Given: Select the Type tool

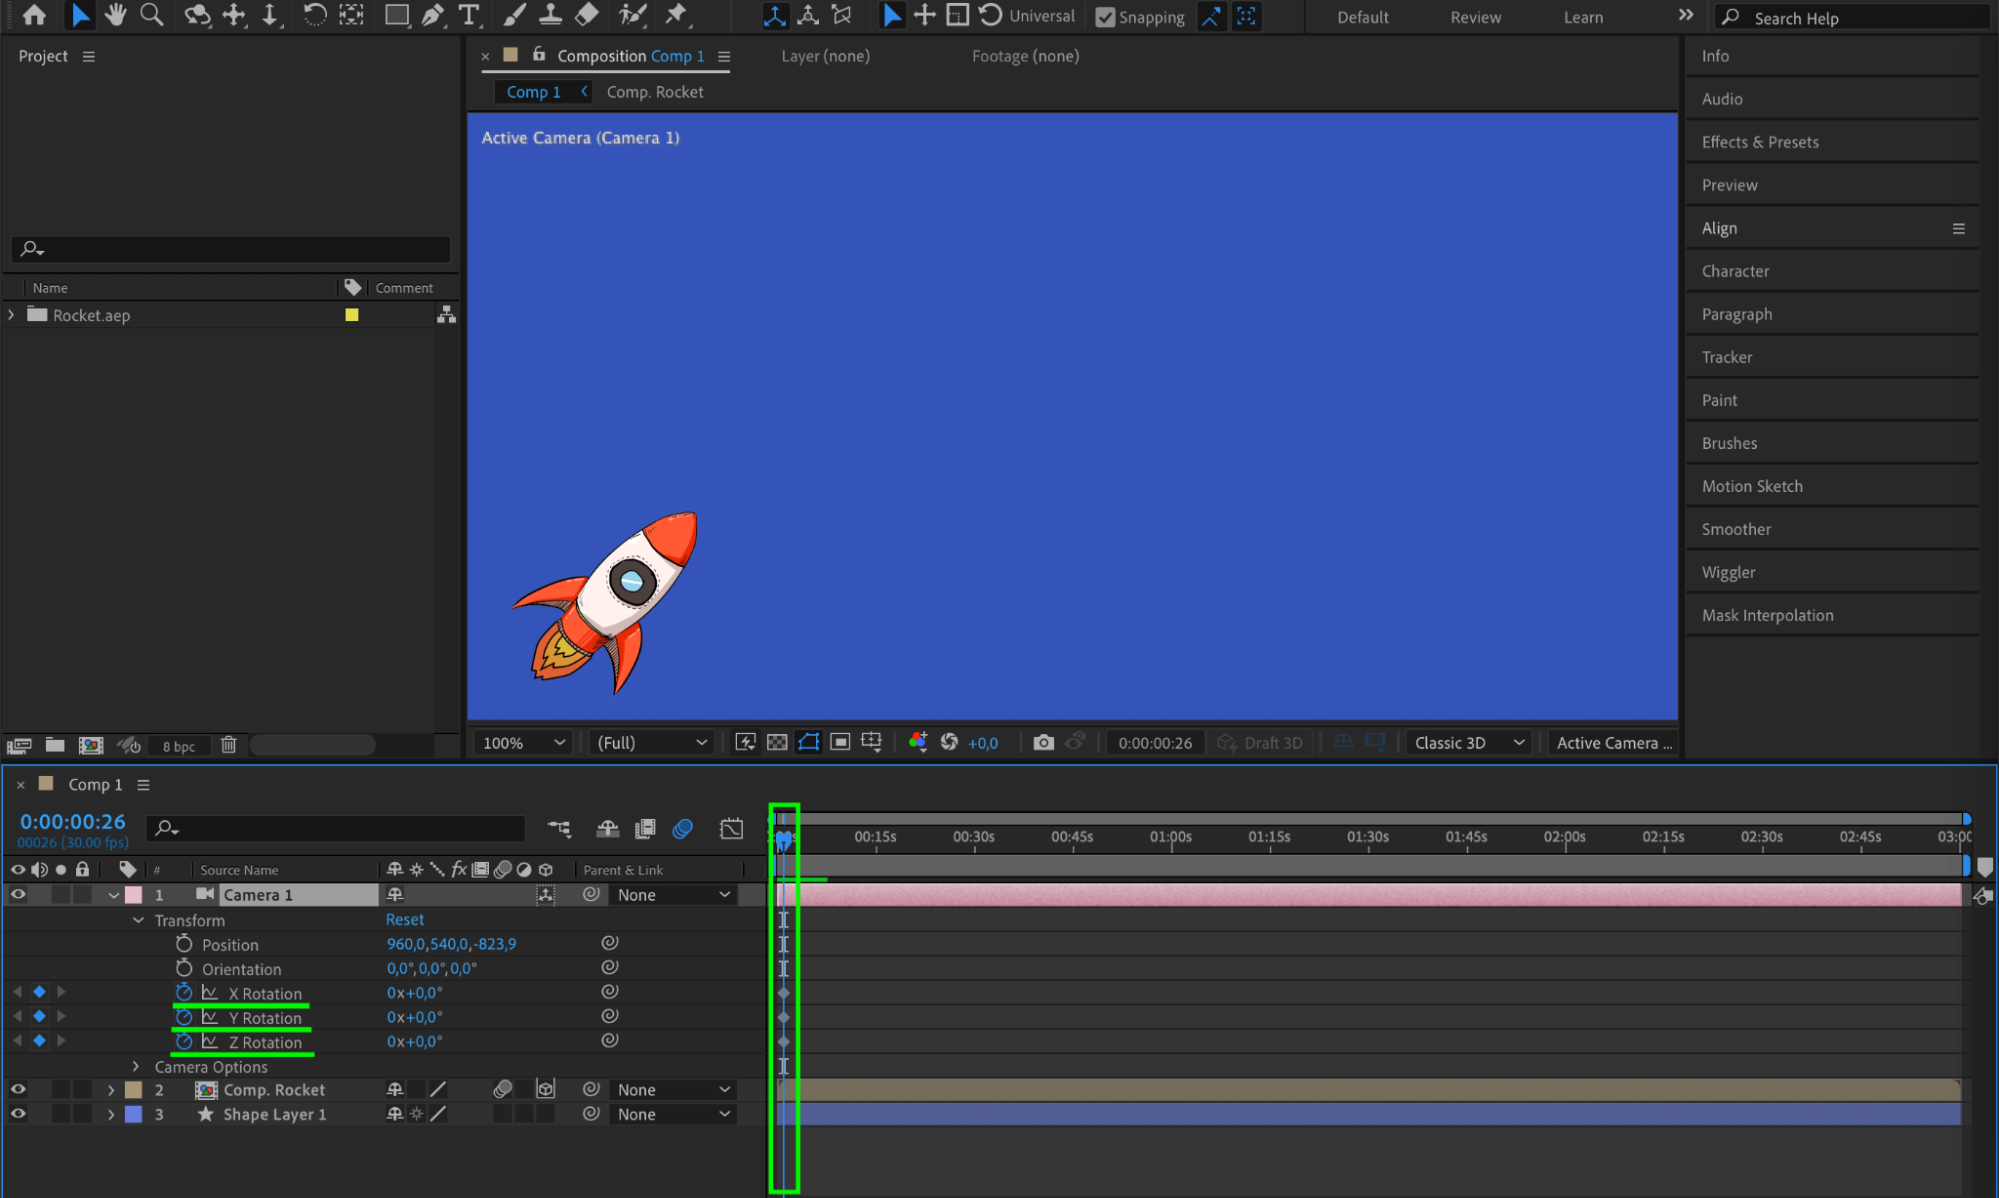Looking at the screenshot, I should 468,15.
